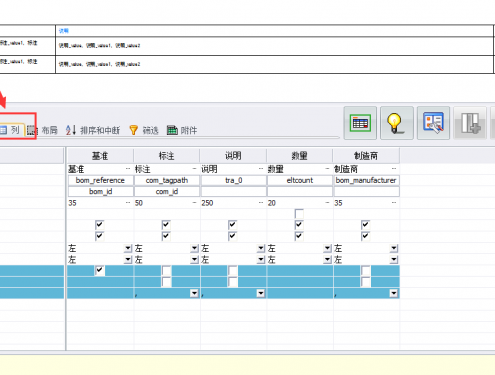Click the empty field below tra_0
Screen dimensions: 495x375
coord(233,192)
